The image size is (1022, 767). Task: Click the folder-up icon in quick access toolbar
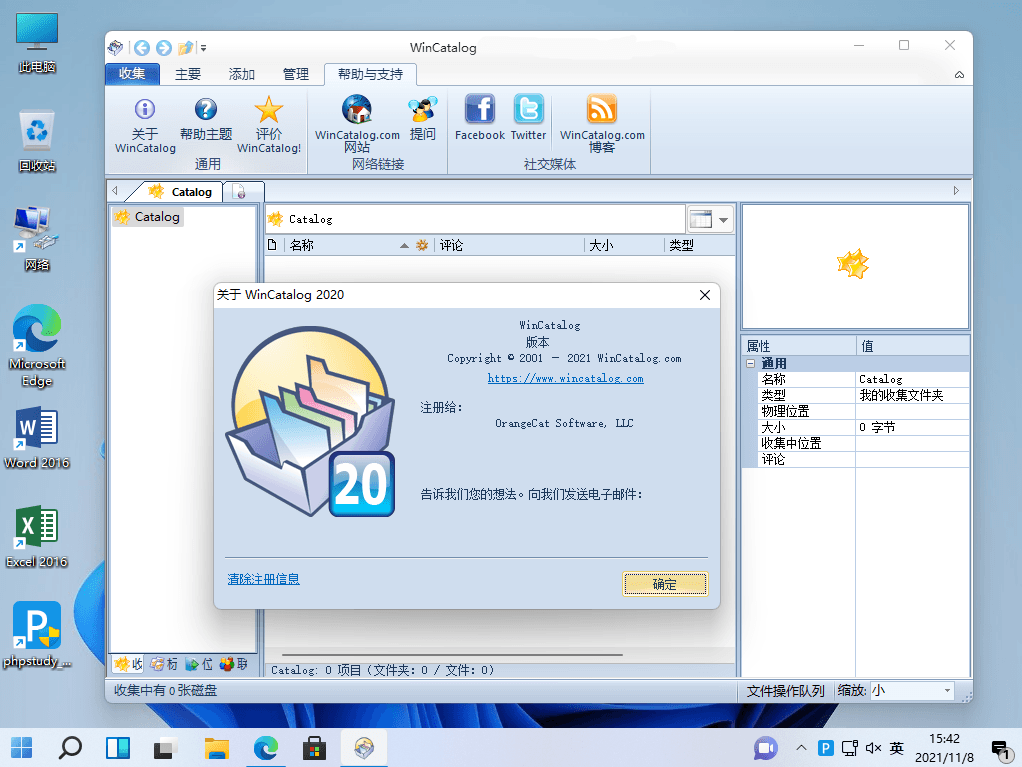point(186,48)
